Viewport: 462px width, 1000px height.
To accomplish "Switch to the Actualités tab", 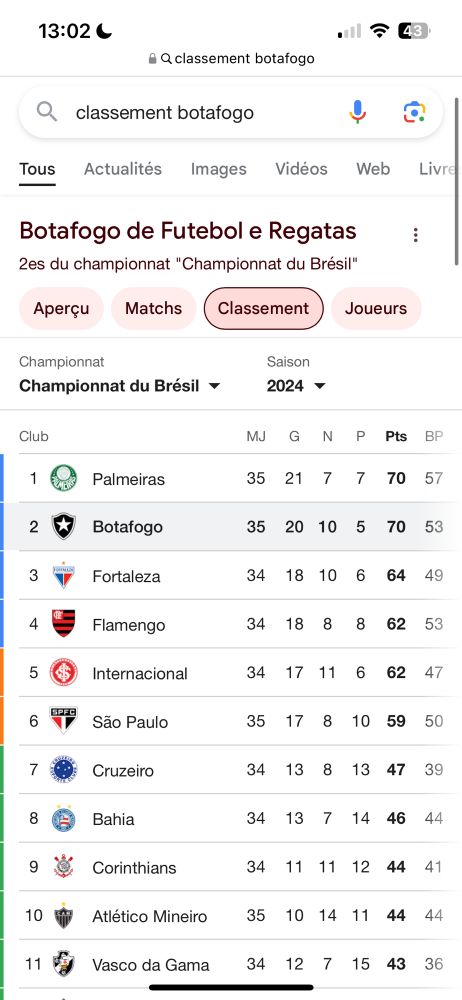I will coord(123,169).
